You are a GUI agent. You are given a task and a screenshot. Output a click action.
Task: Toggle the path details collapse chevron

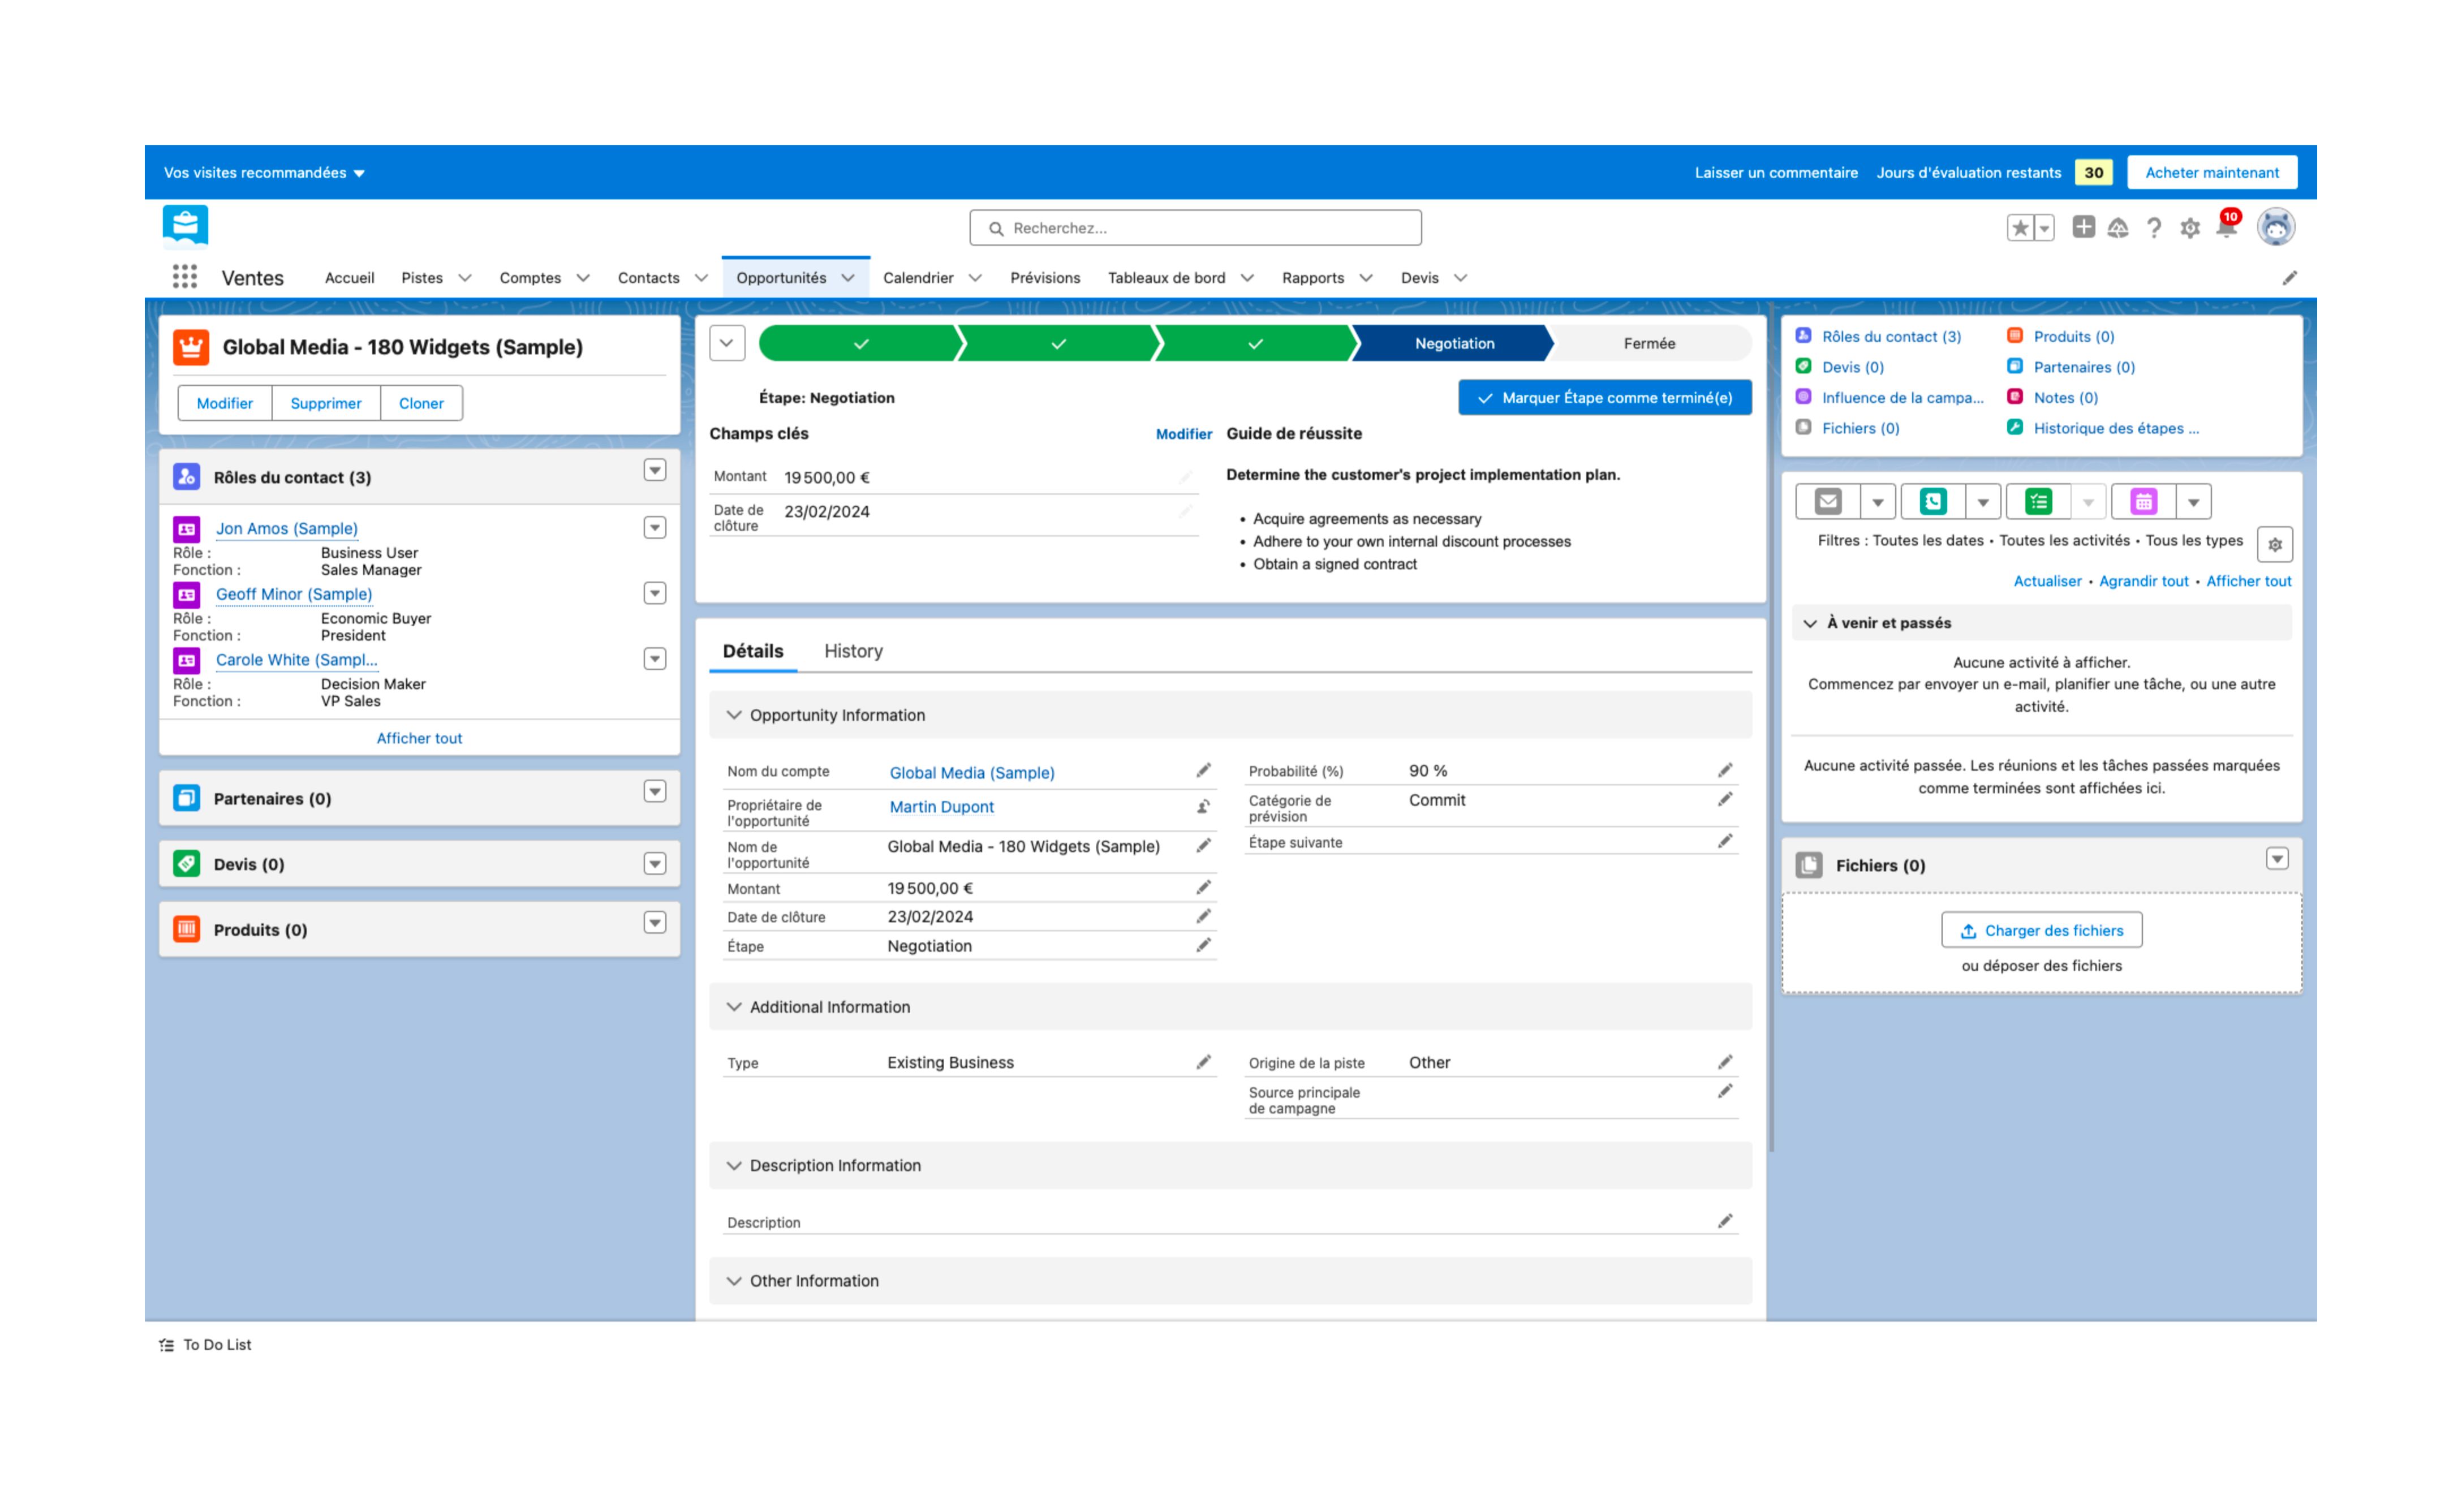726,343
